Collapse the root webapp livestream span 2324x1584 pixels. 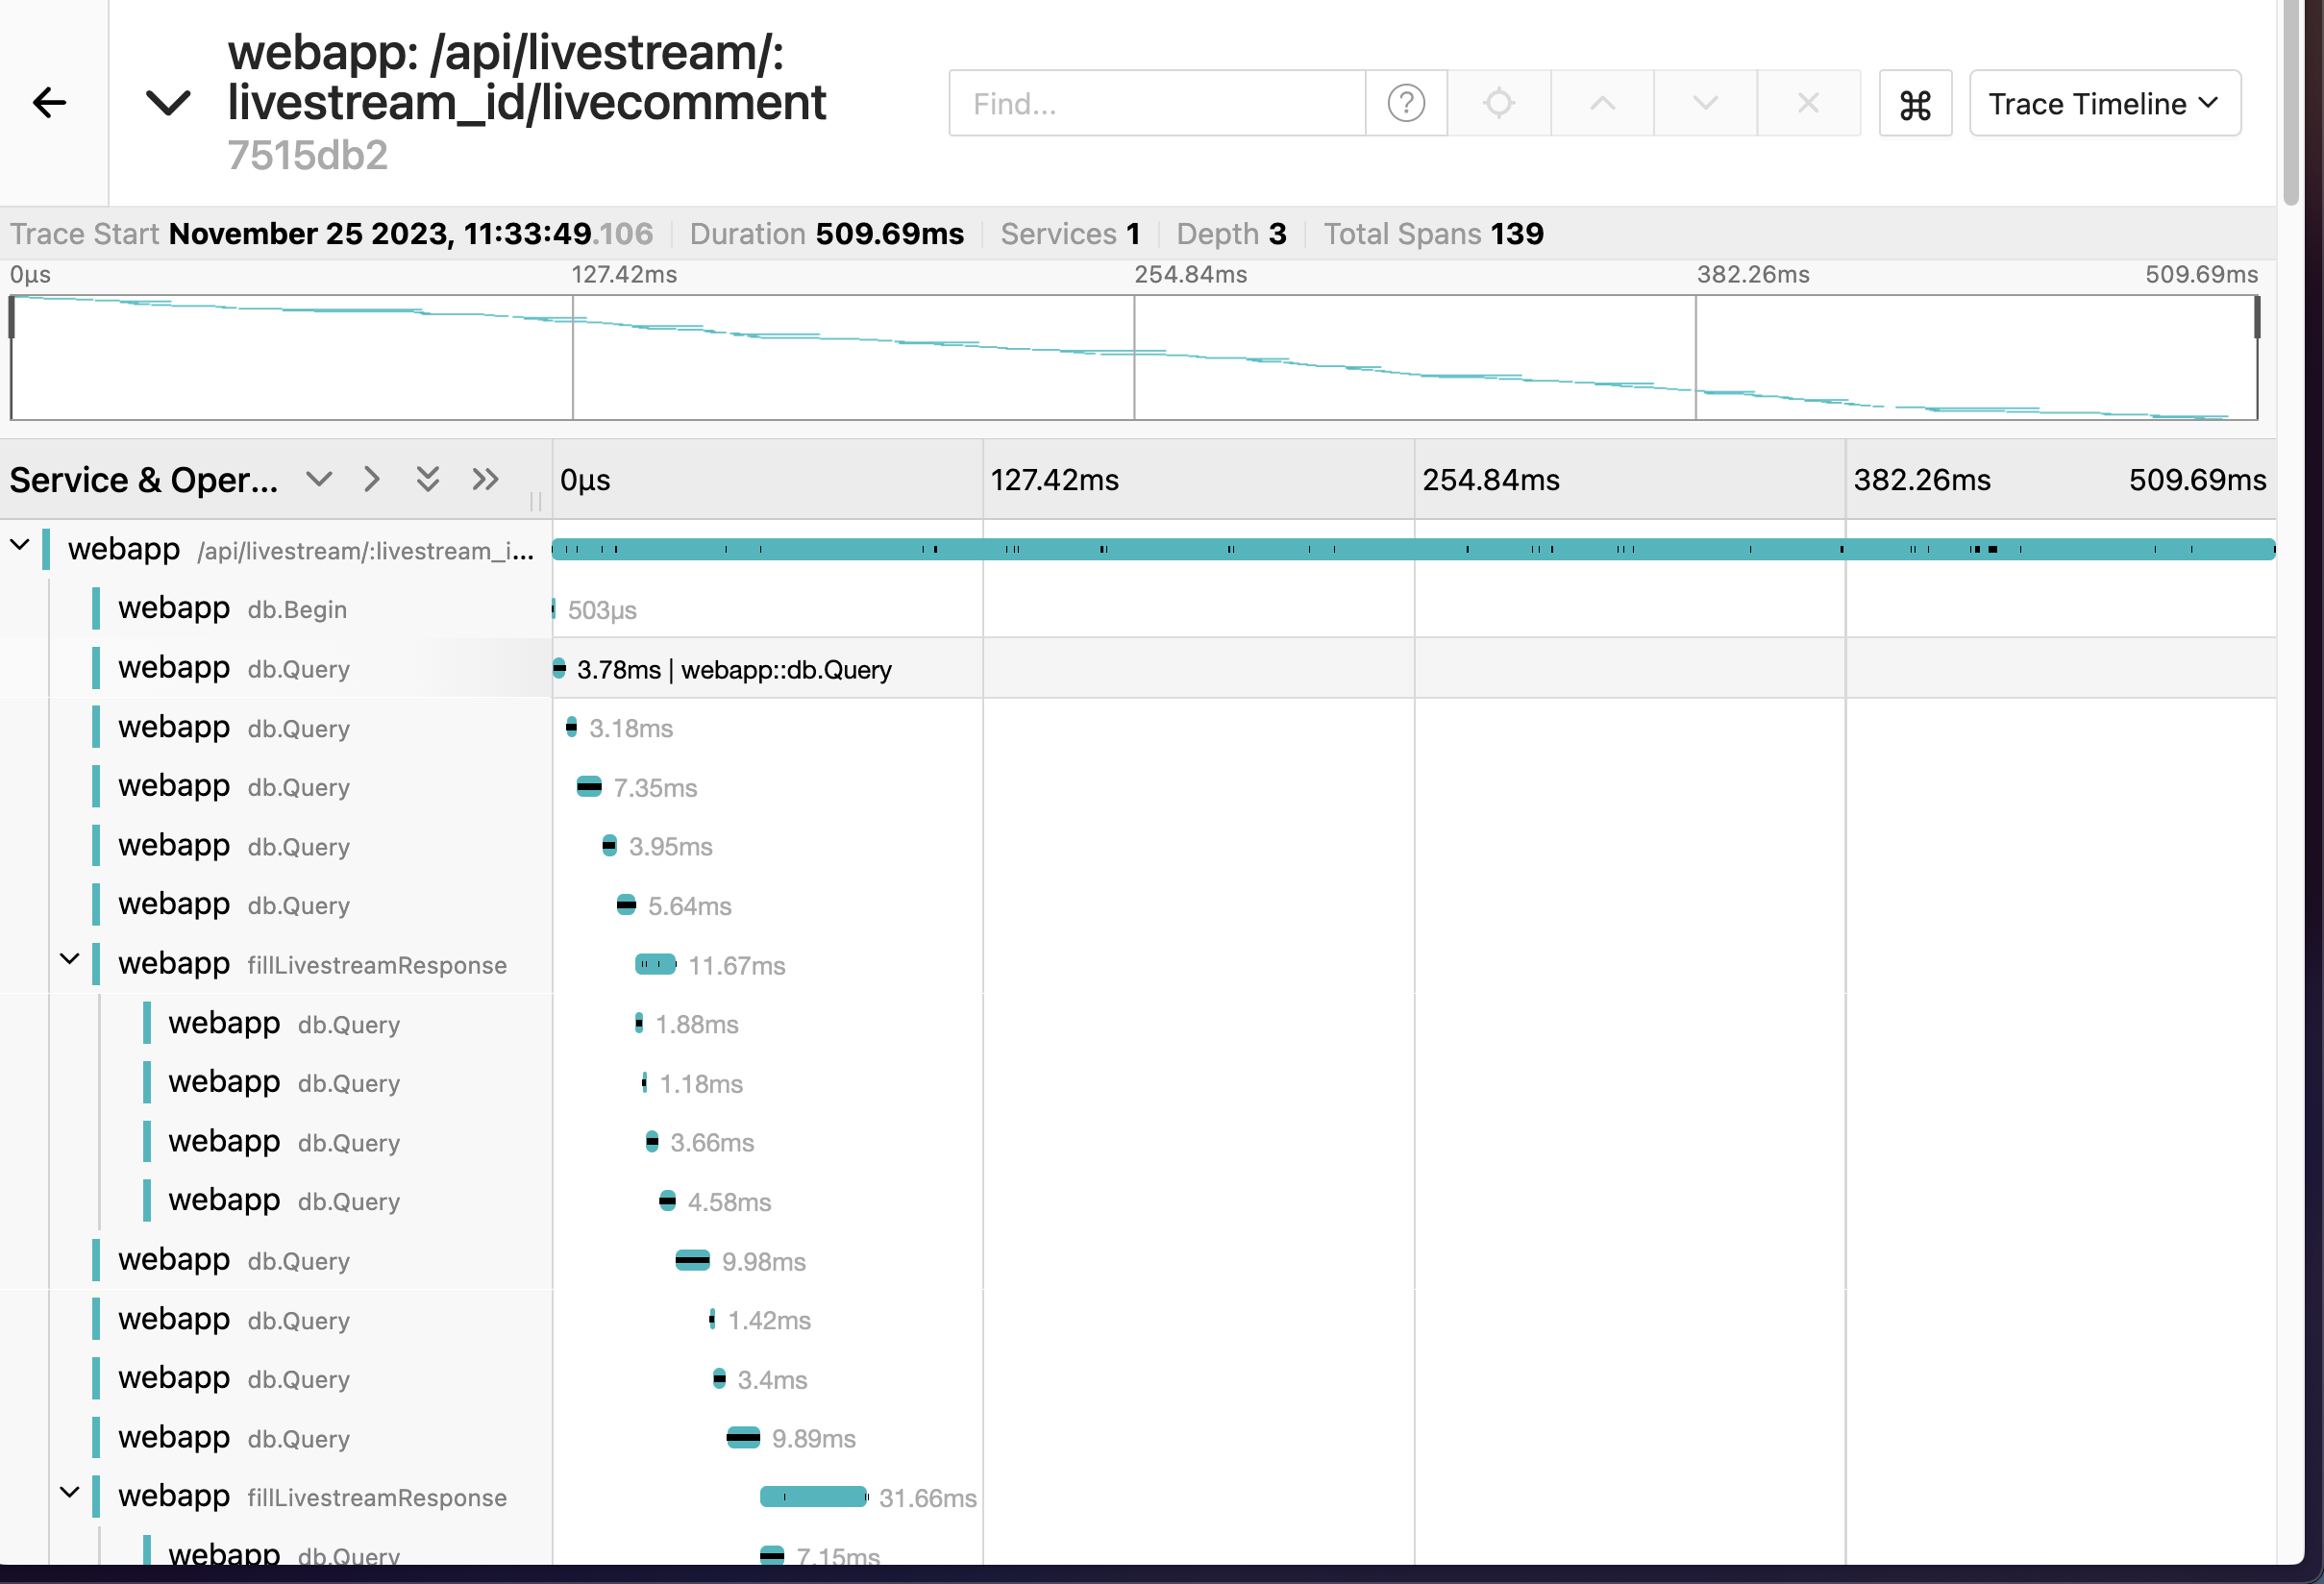(x=20, y=546)
